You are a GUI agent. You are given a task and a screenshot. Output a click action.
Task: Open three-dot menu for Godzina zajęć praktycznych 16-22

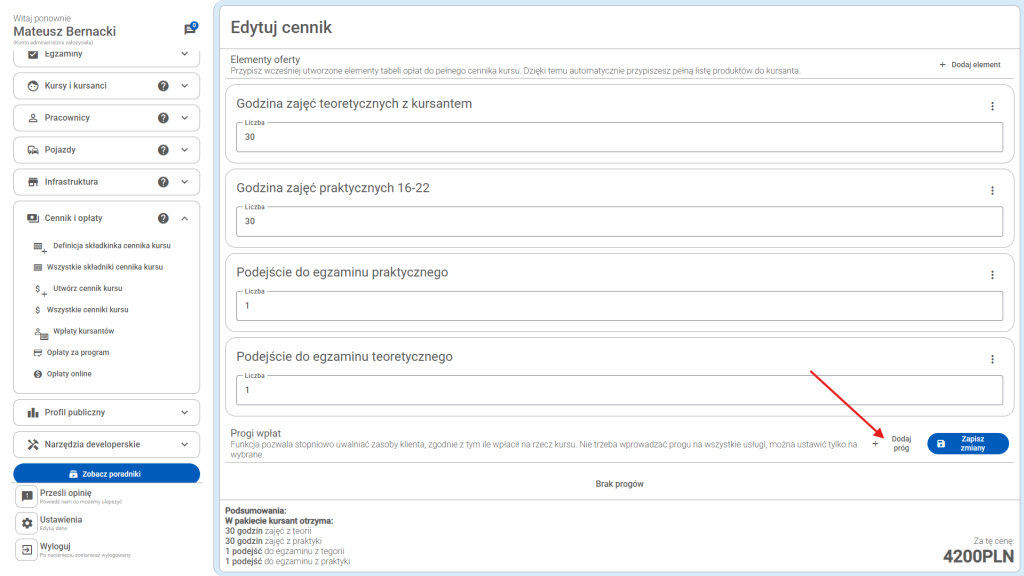click(992, 190)
